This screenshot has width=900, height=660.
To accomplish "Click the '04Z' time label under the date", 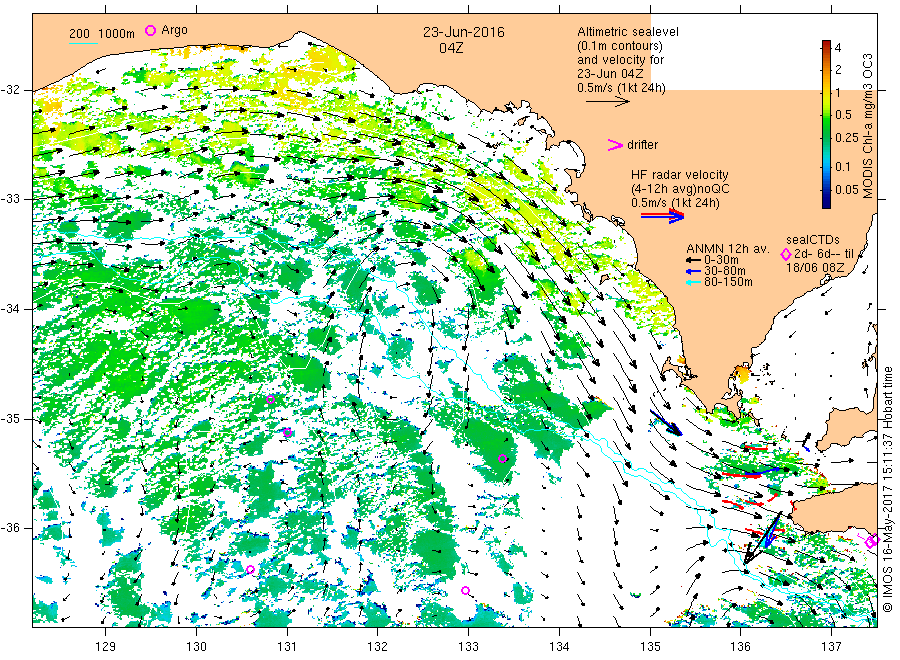I will (451, 48).
